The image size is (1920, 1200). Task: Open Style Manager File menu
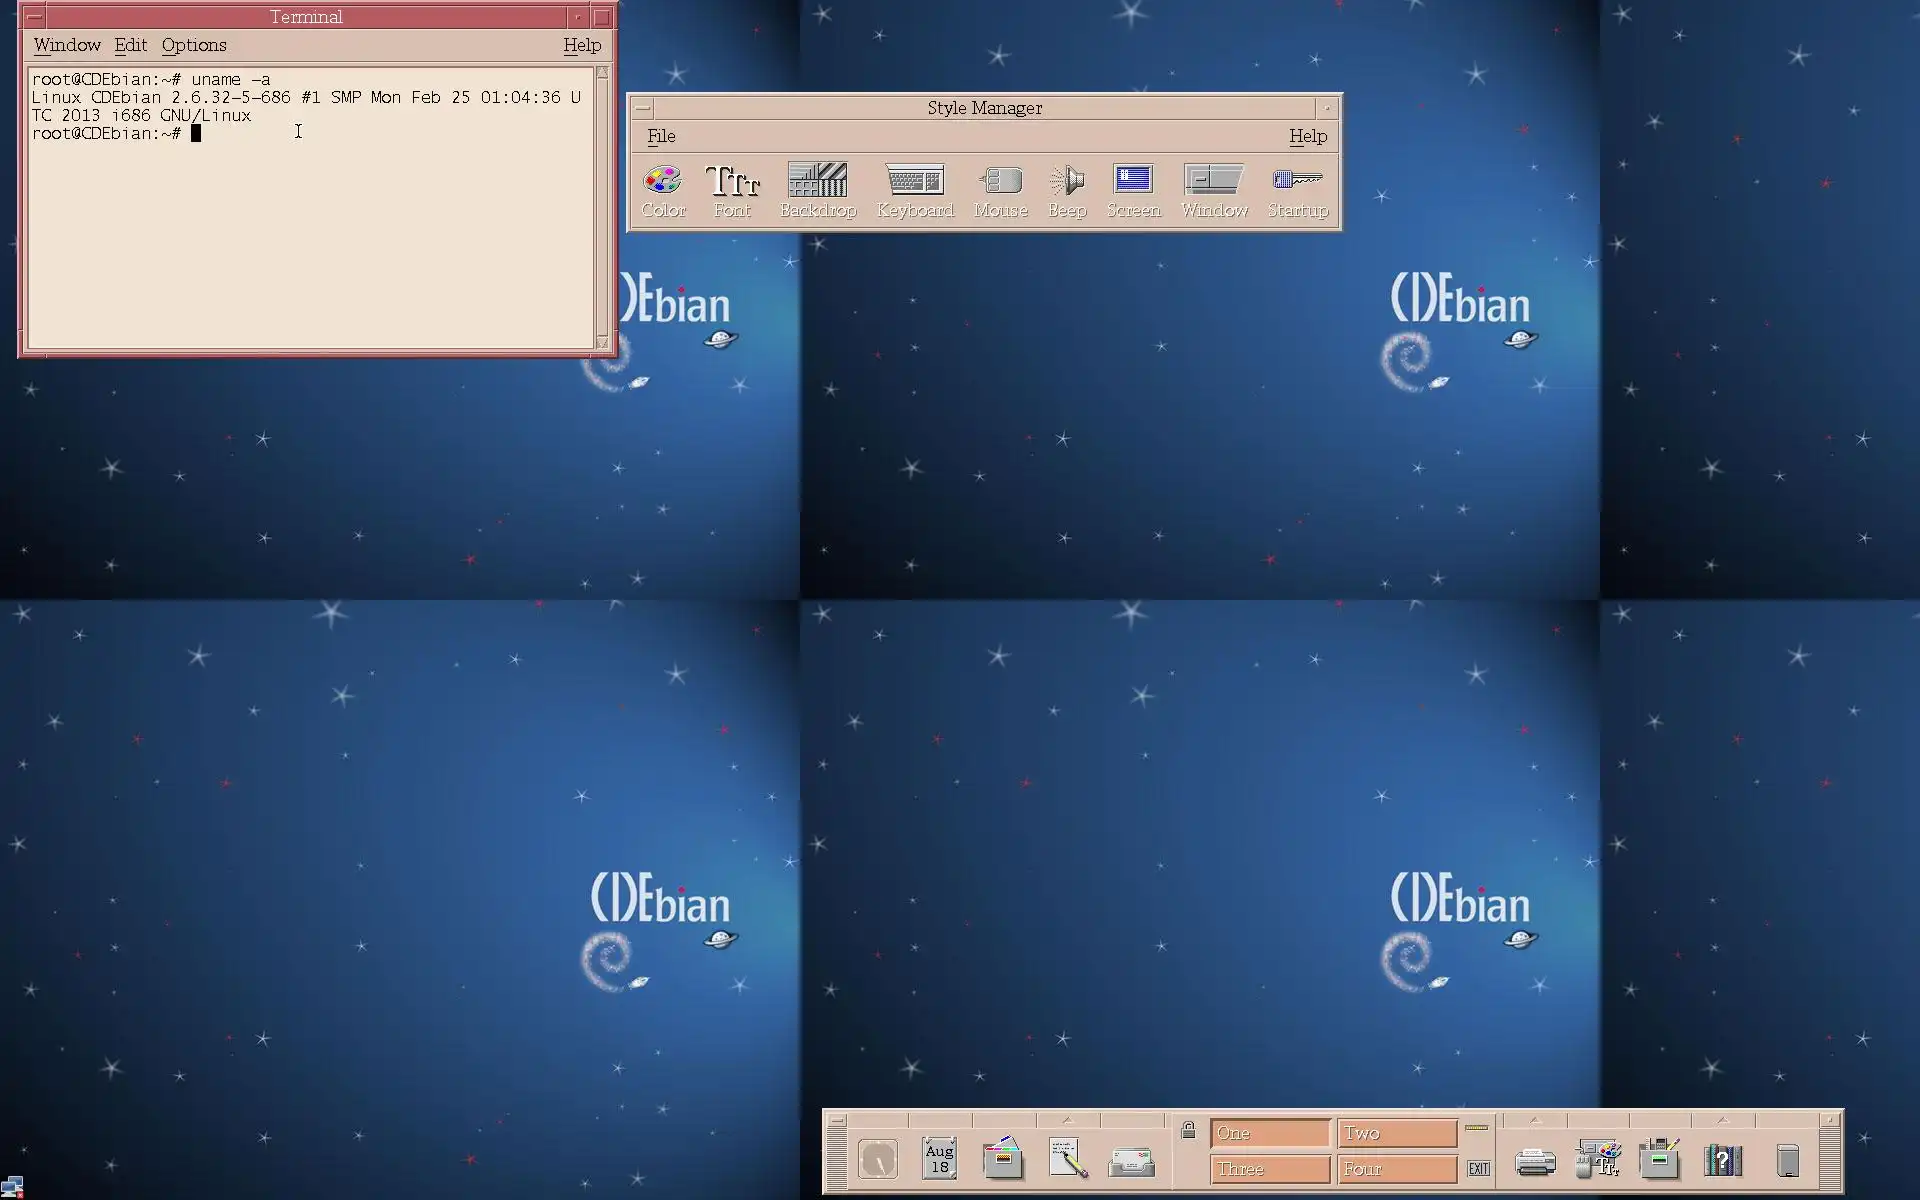[x=661, y=136]
